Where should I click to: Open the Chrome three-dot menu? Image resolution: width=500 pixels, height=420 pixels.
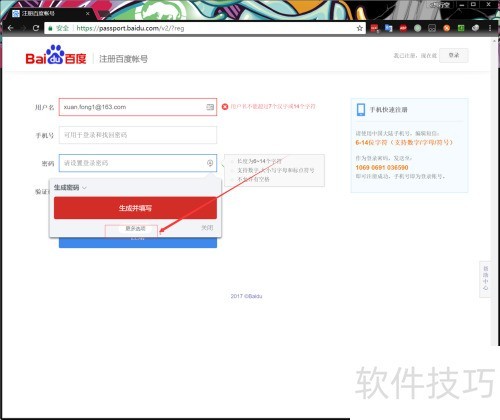tap(490, 28)
